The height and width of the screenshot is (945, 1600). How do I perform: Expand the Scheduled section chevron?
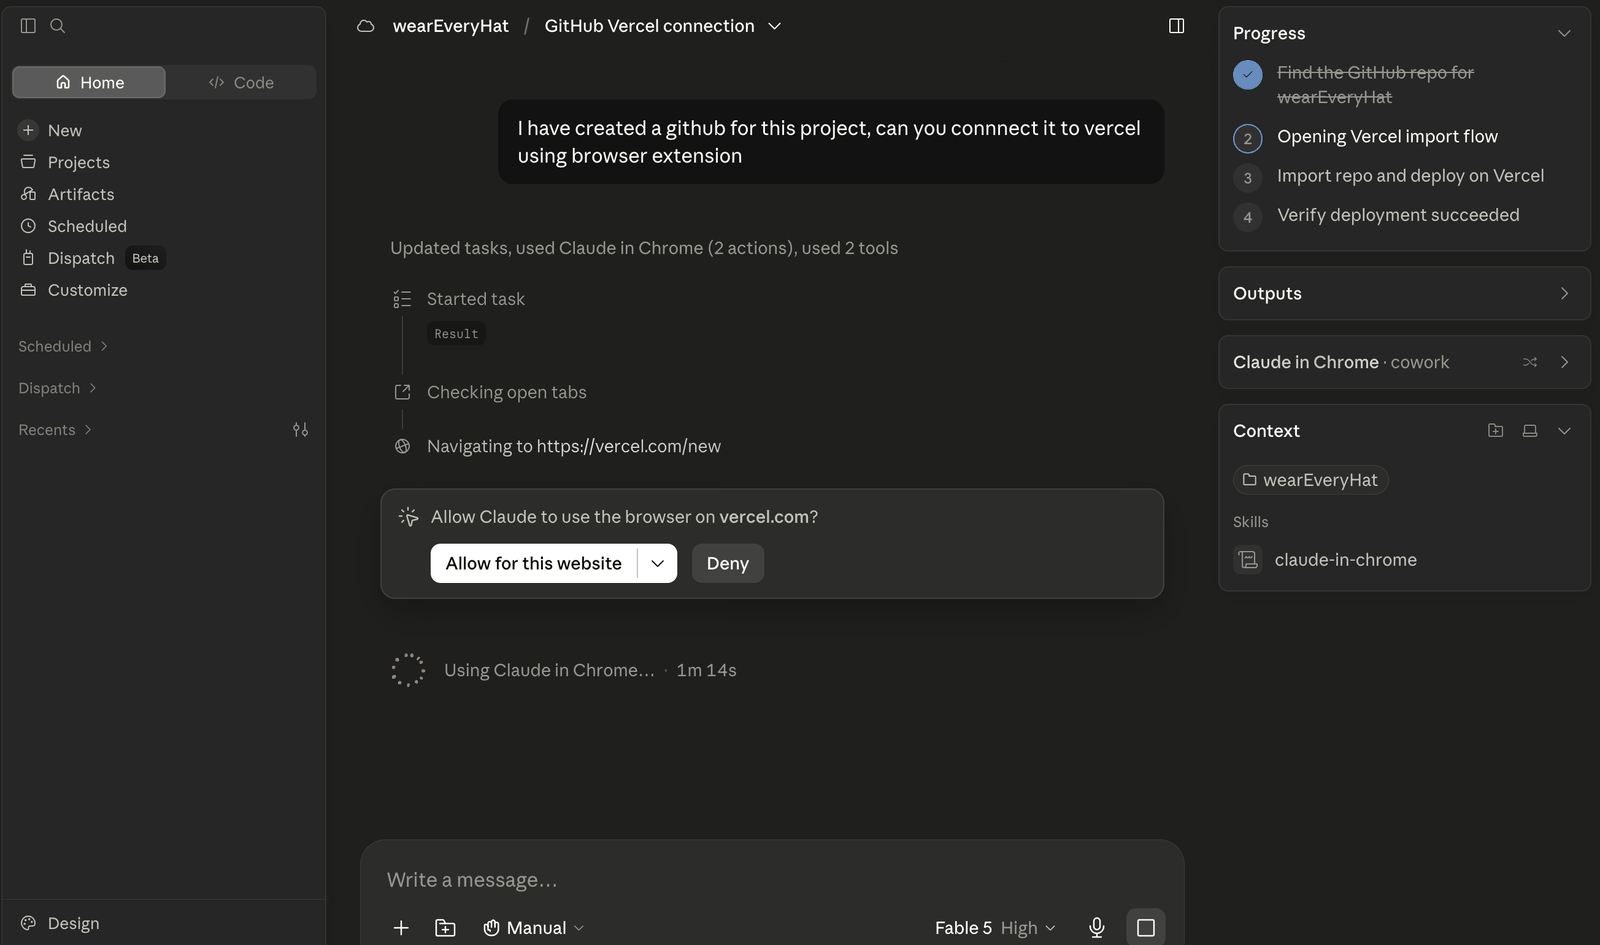[x=104, y=346]
